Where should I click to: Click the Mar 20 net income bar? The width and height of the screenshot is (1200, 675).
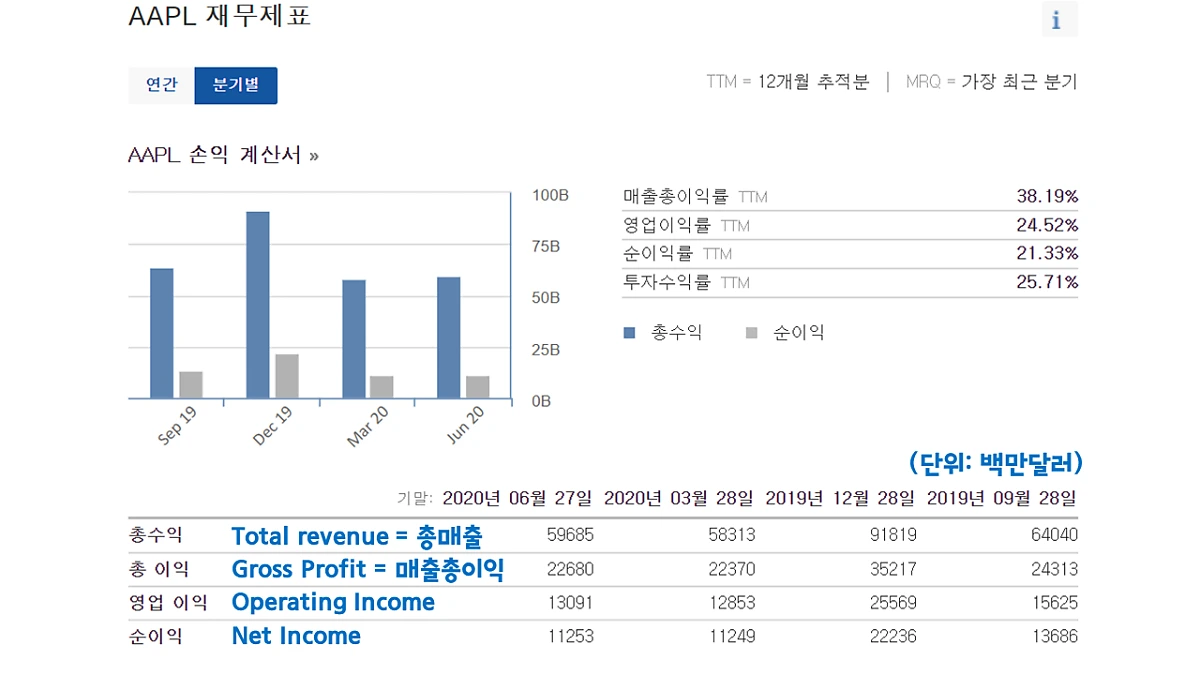pos(381,388)
